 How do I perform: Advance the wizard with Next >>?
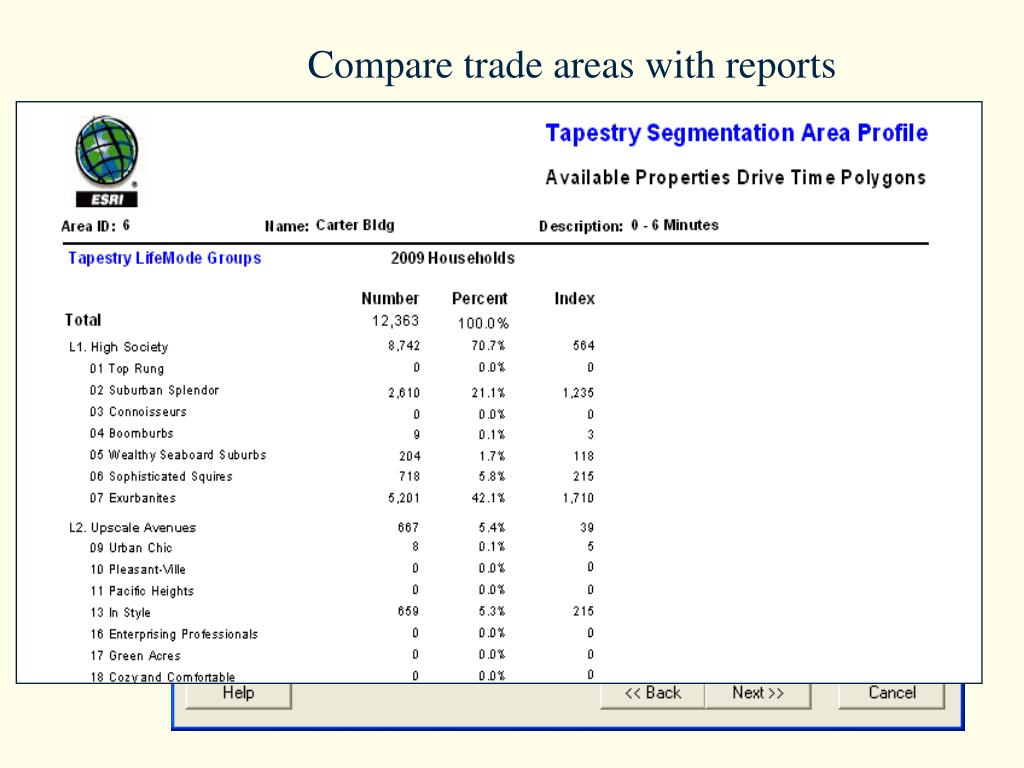pos(758,695)
